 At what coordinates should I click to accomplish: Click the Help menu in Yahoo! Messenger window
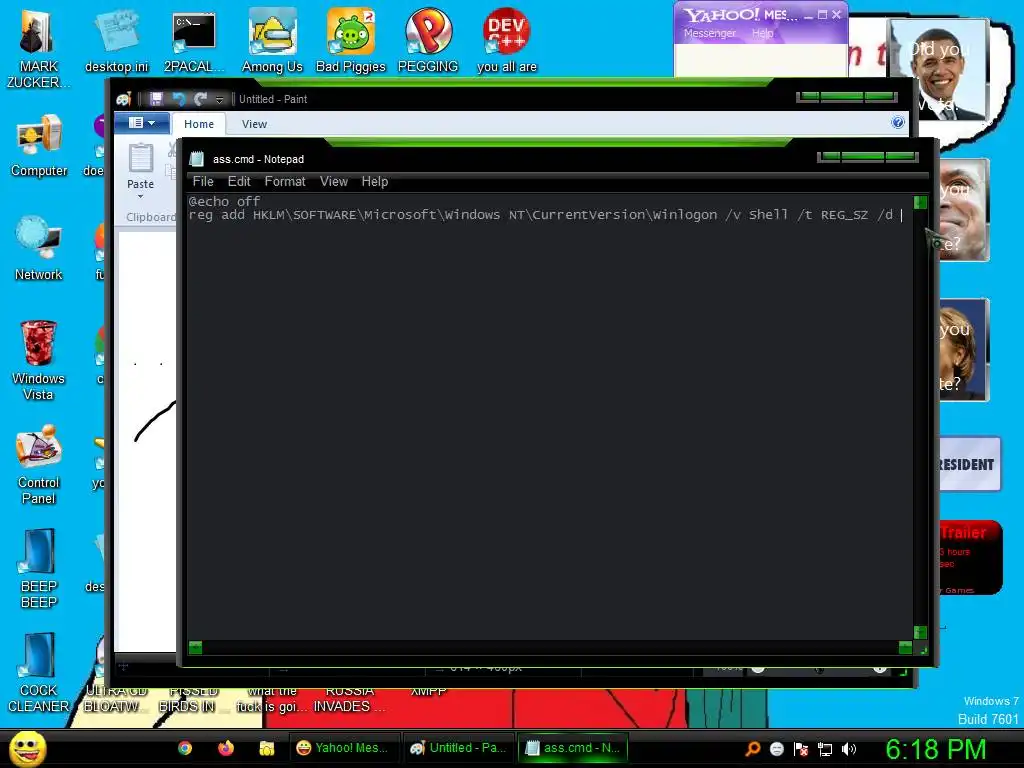click(x=762, y=33)
